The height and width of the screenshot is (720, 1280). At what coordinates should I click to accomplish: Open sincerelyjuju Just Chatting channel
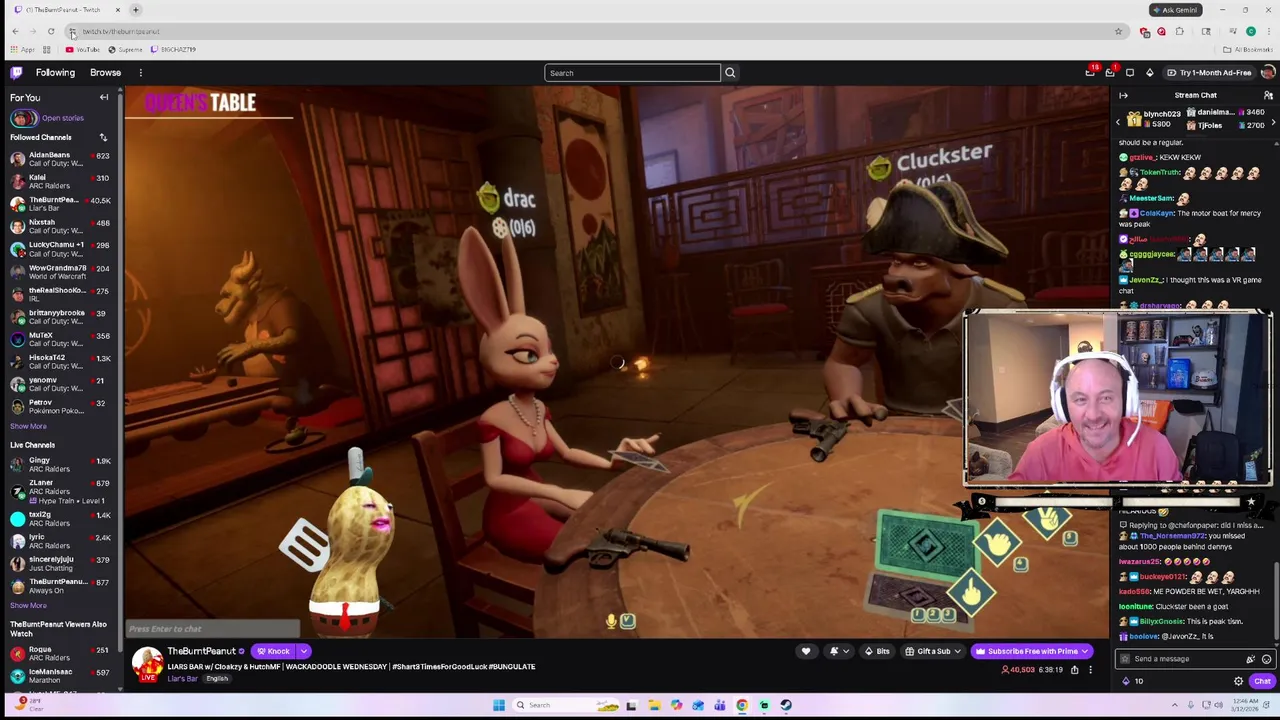point(60,563)
